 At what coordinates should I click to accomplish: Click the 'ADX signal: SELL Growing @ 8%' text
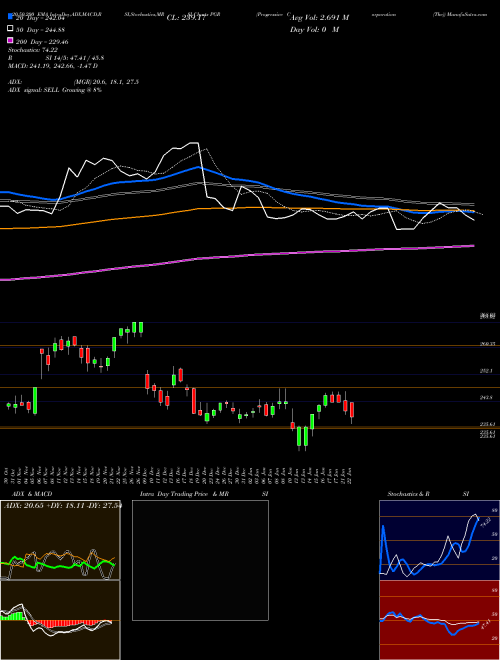pos(55,90)
